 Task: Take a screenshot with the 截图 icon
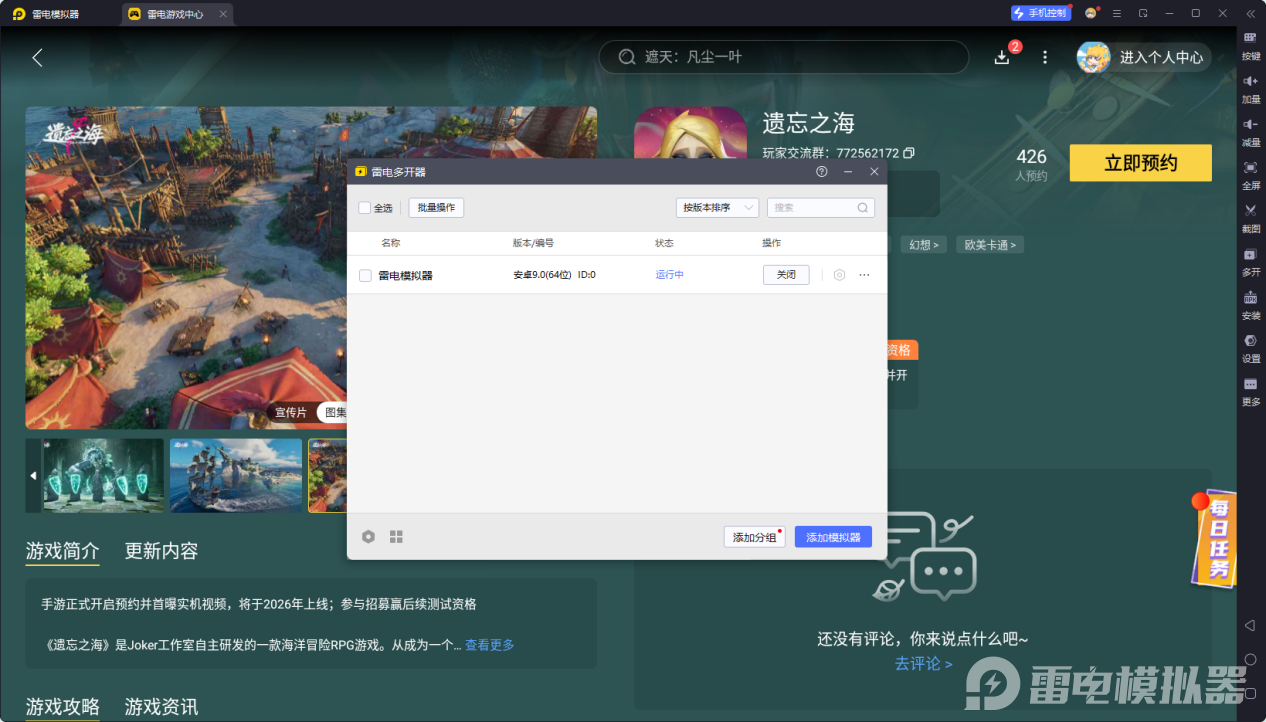(x=1250, y=217)
